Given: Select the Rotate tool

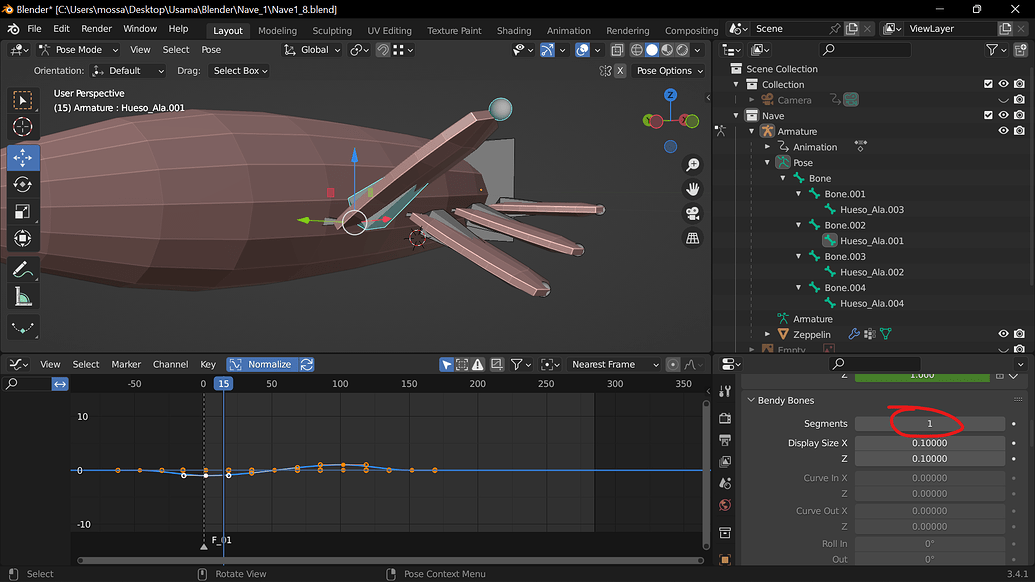Looking at the screenshot, I should point(22,184).
